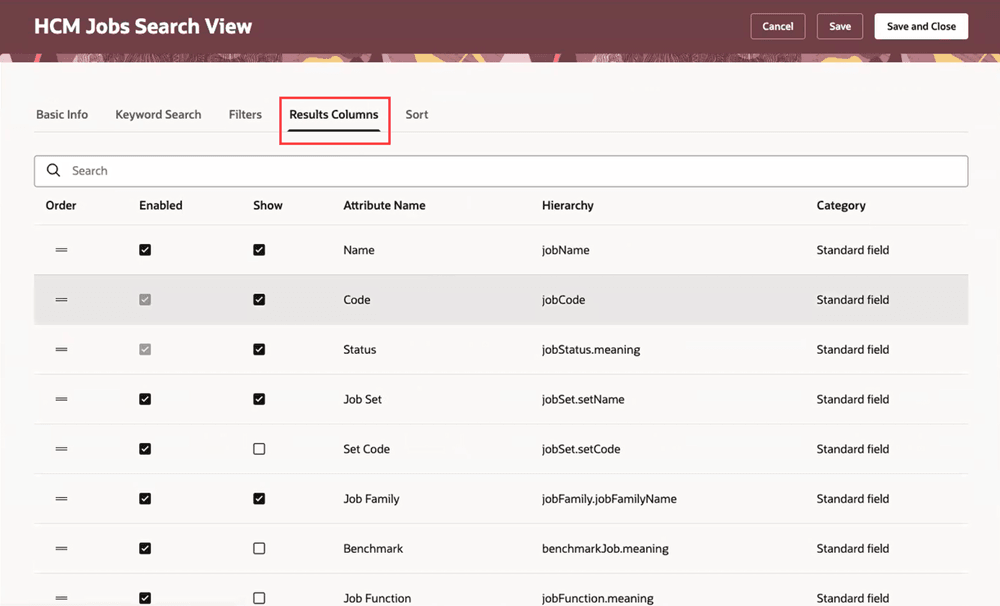Click the Enabled column header
Screen dimensions: 1000x606
[161, 205]
